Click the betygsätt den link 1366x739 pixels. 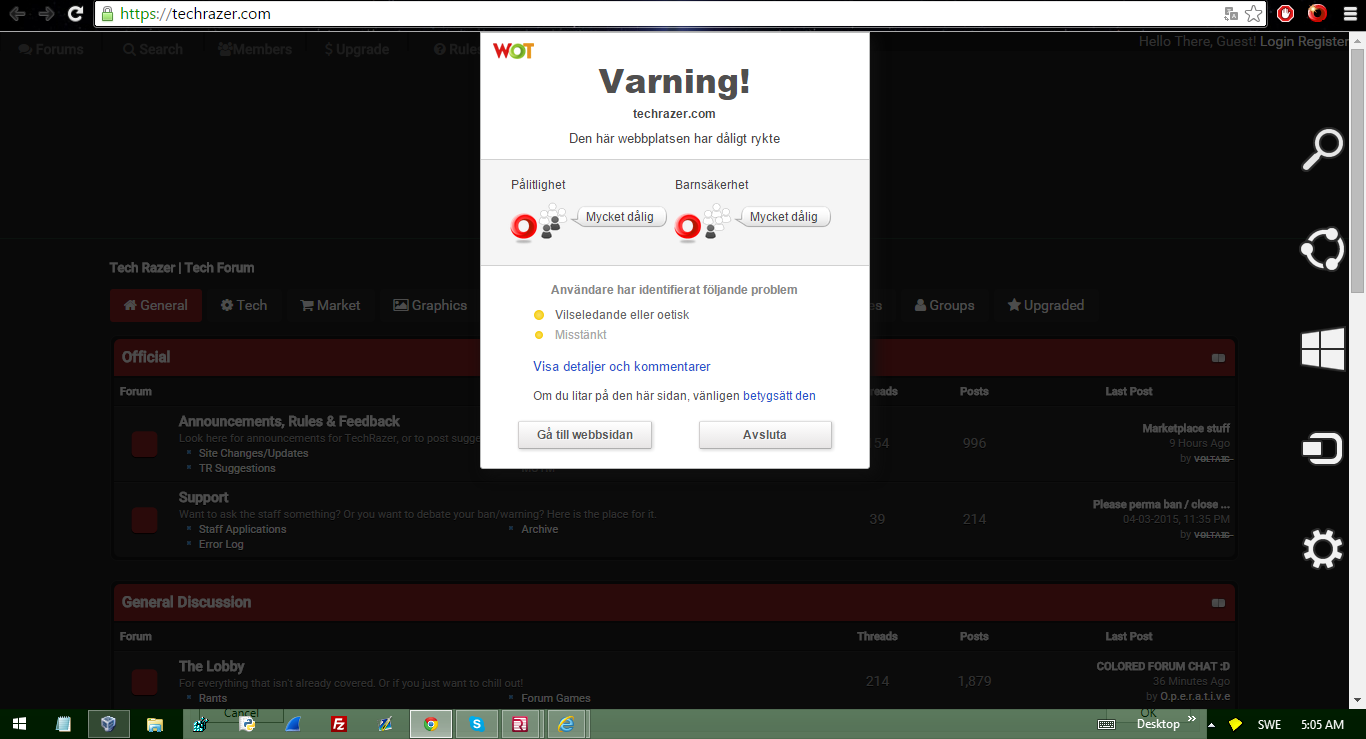(x=779, y=396)
